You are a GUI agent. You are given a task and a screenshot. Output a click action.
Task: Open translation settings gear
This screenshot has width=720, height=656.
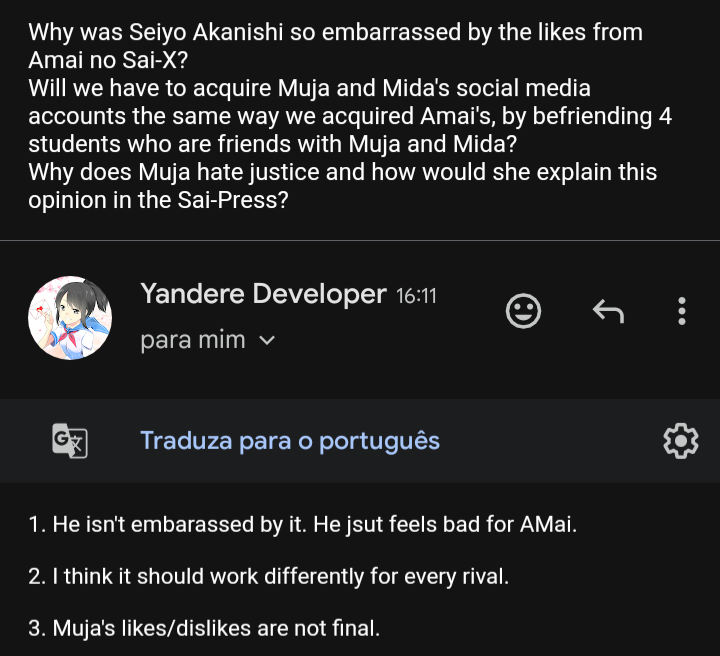pos(681,440)
